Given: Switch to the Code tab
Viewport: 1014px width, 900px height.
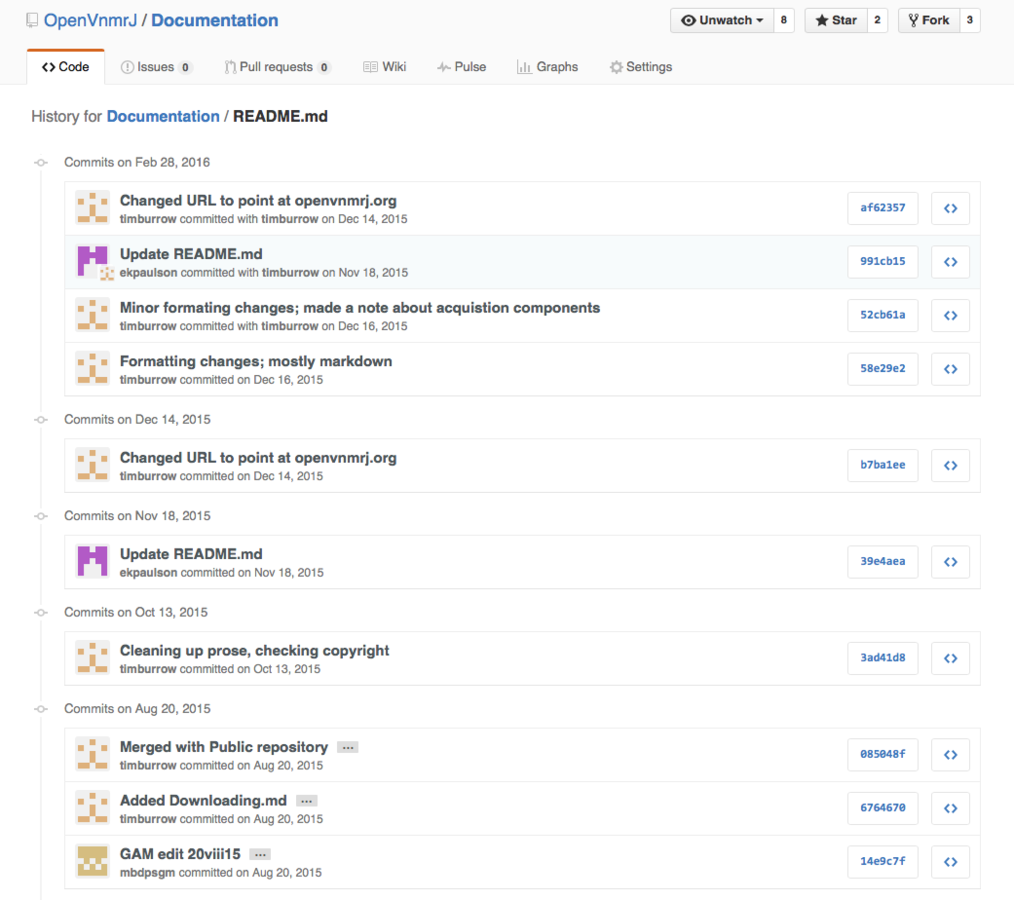Looking at the screenshot, I should tap(65, 67).
